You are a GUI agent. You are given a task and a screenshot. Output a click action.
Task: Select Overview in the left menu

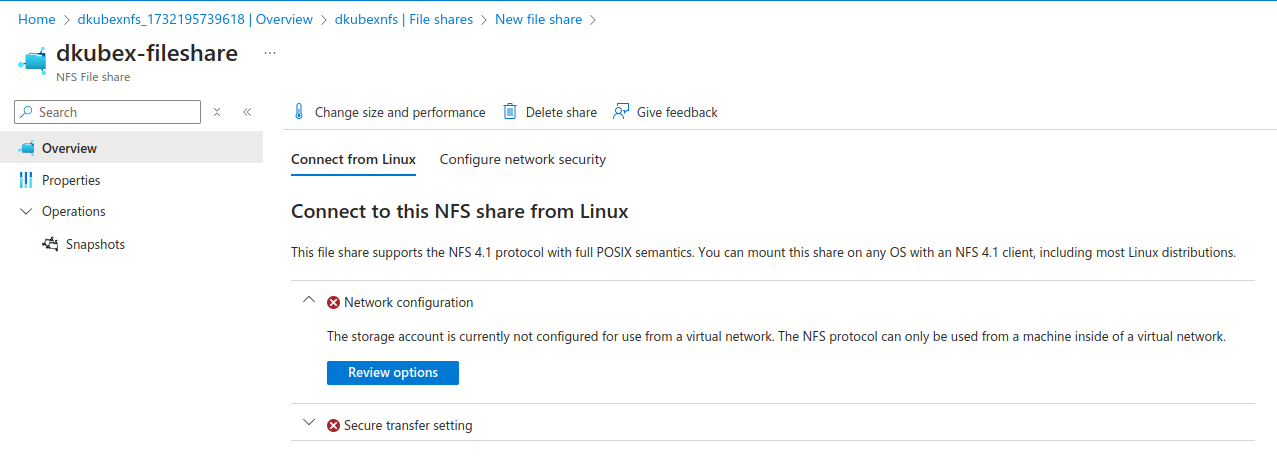(69, 148)
